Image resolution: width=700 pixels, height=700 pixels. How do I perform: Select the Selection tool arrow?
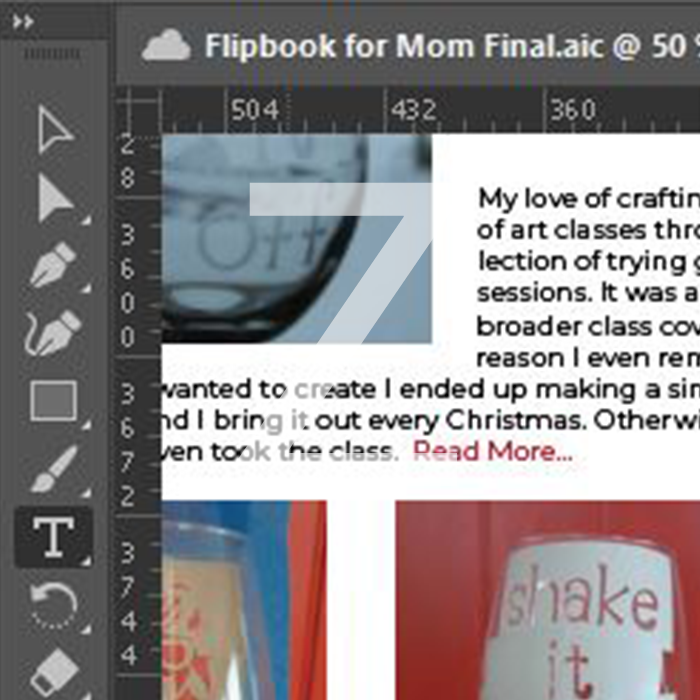click(55, 129)
